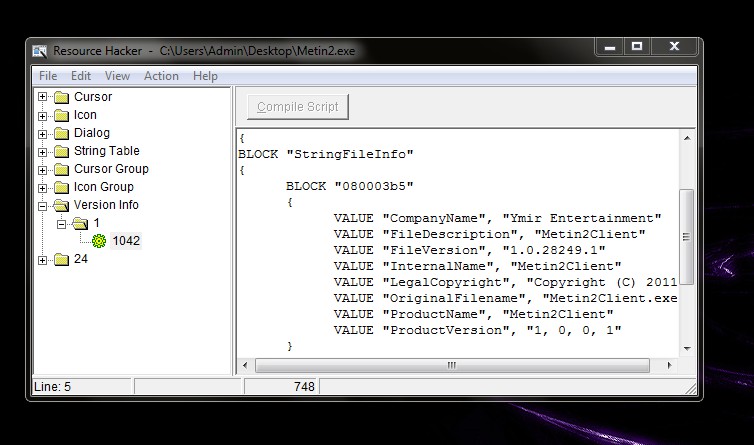Click the LegalCopyright value line
The height and width of the screenshot is (445, 754).
pos(505,282)
